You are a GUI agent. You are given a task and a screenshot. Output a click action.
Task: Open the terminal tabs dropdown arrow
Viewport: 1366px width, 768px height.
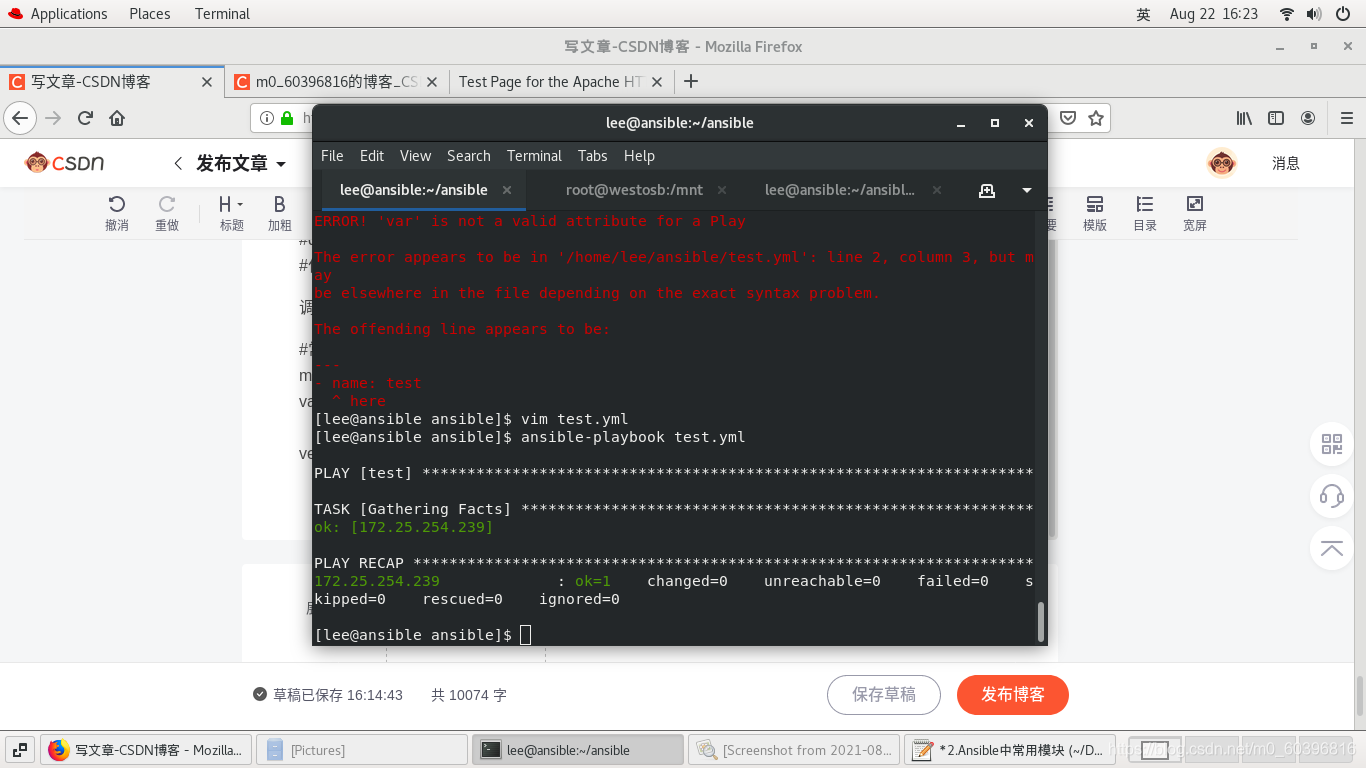pyautogui.click(x=1027, y=190)
